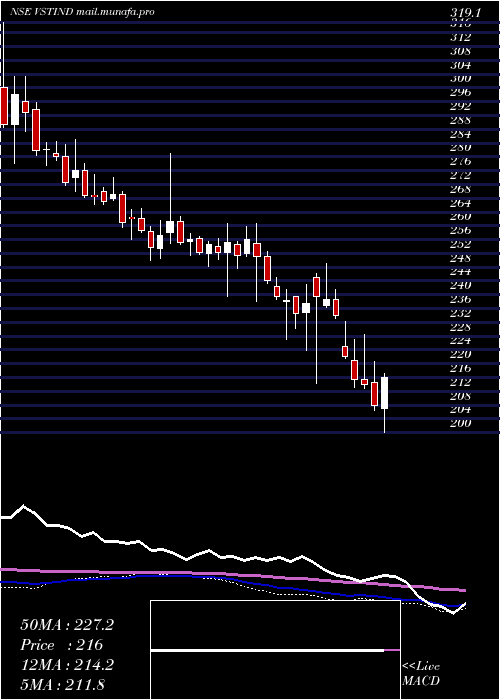The image size is (500, 700).
Task: Click the 319.1 top price label
Action: (466, 13)
